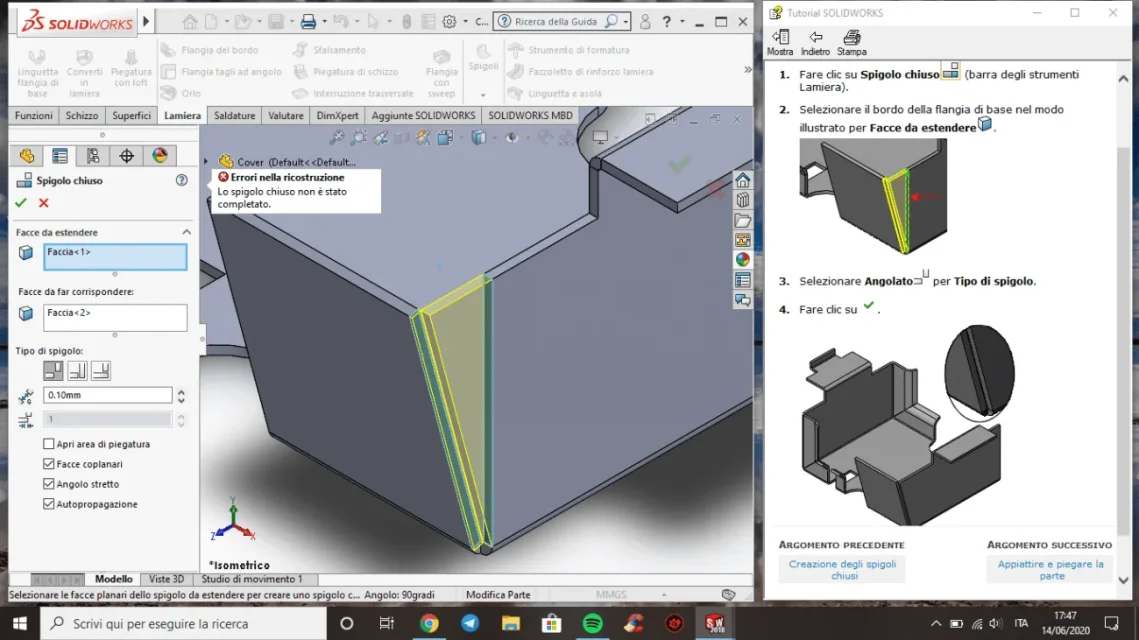Switch to Valutare ribbon tab
Image resolution: width=1139 pixels, height=640 pixels.
(285, 116)
